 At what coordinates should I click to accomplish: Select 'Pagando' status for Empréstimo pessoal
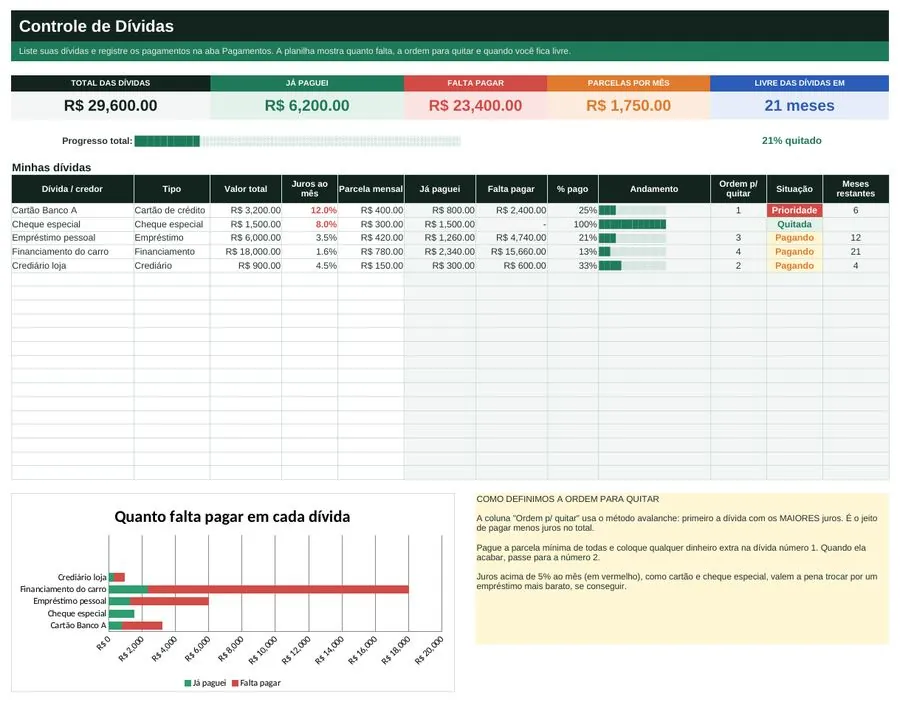tap(794, 238)
